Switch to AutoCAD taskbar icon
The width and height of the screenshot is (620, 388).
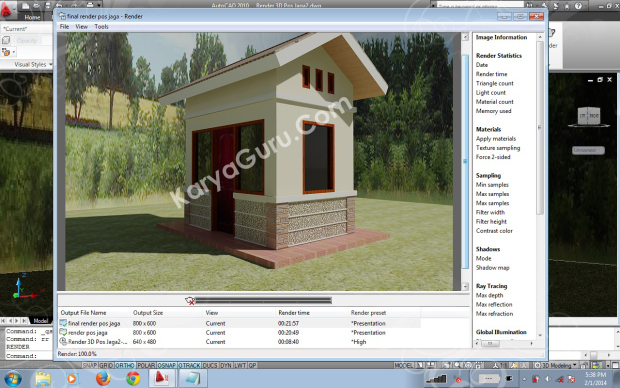162,379
